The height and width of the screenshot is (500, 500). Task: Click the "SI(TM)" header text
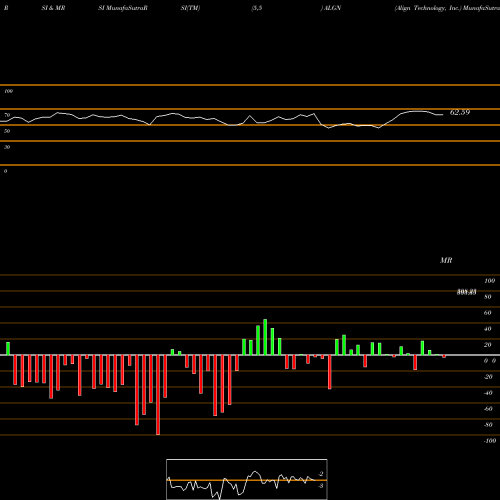point(190,8)
